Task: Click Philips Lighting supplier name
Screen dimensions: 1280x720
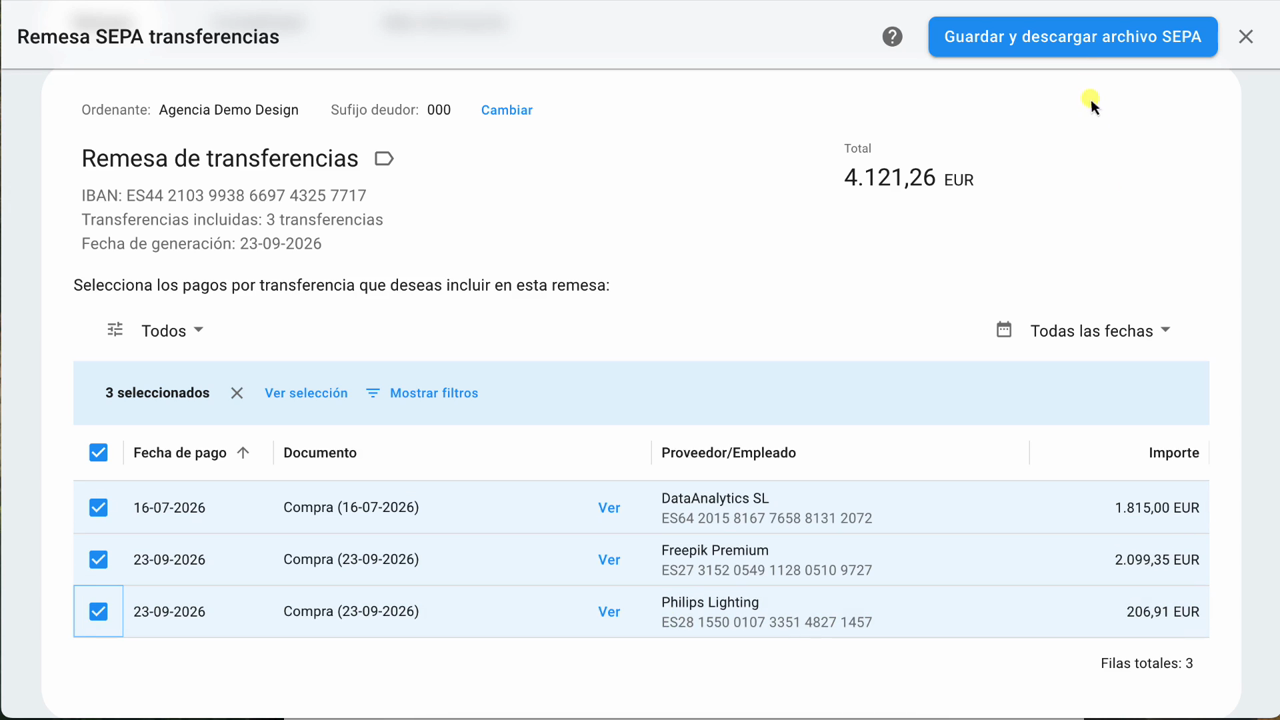Action: coord(710,602)
